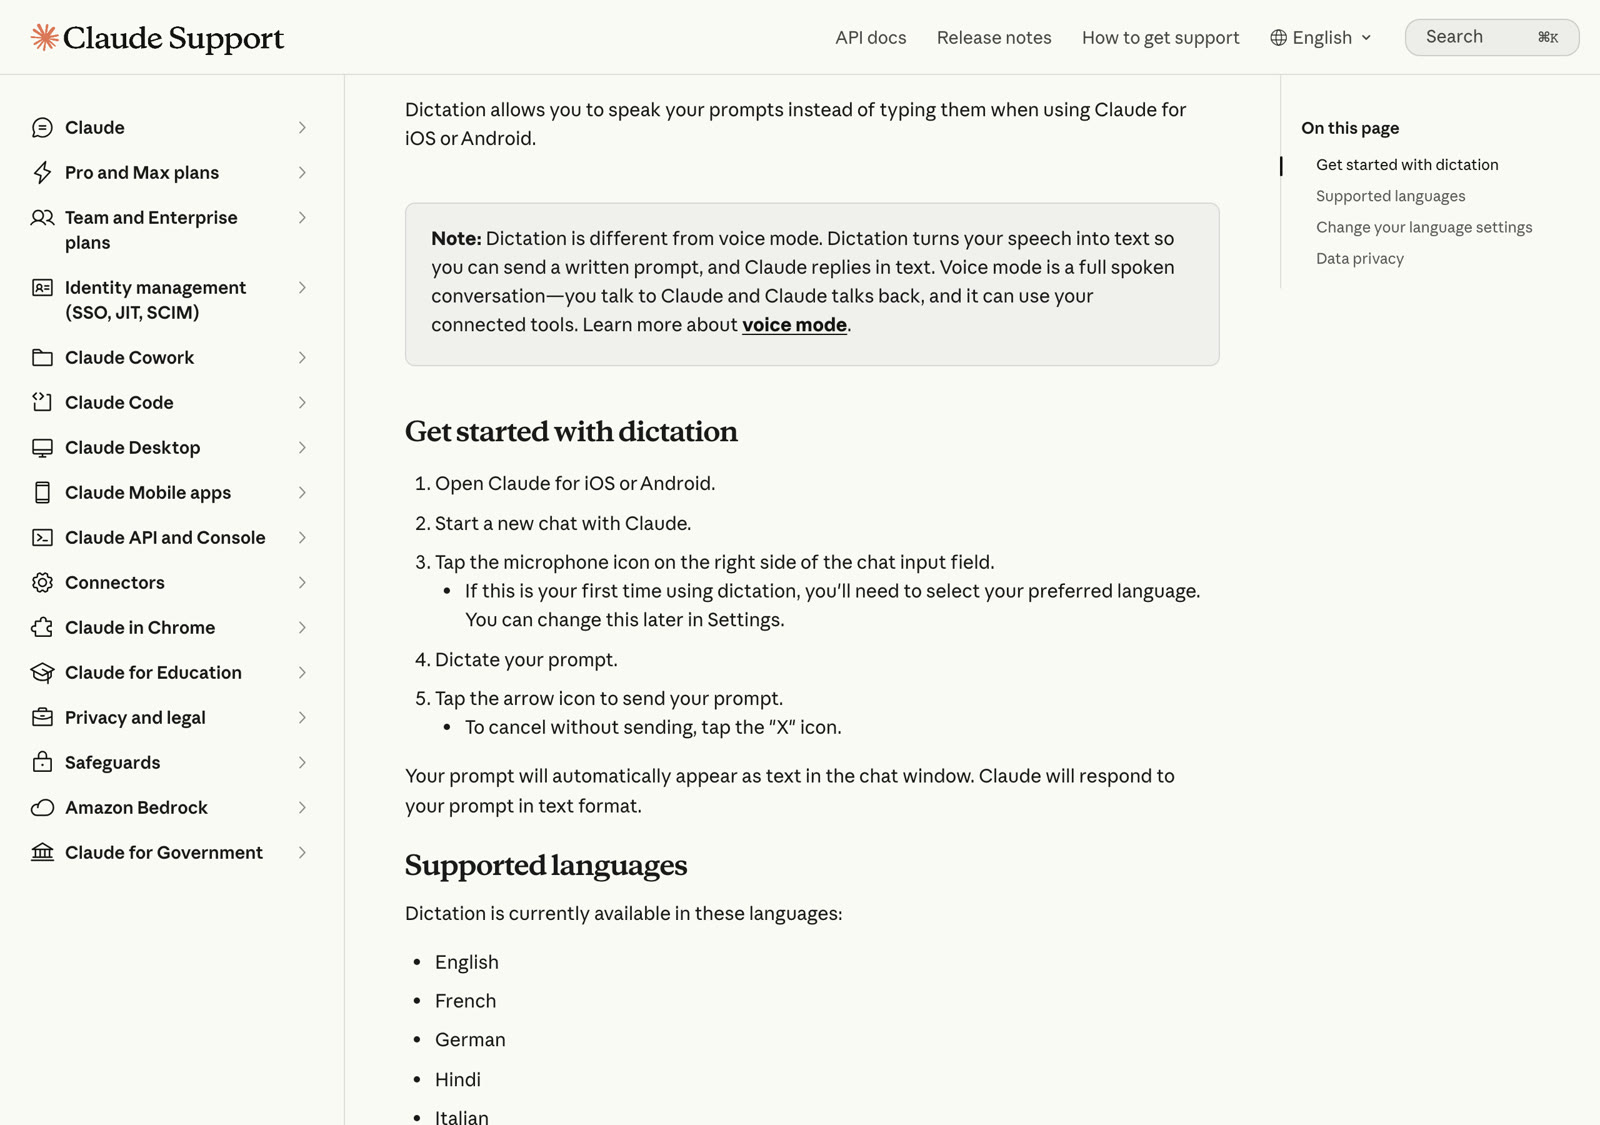Open Release notes from the top navigation
The width and height of the screenshot is (1600, 1125).
994,37
